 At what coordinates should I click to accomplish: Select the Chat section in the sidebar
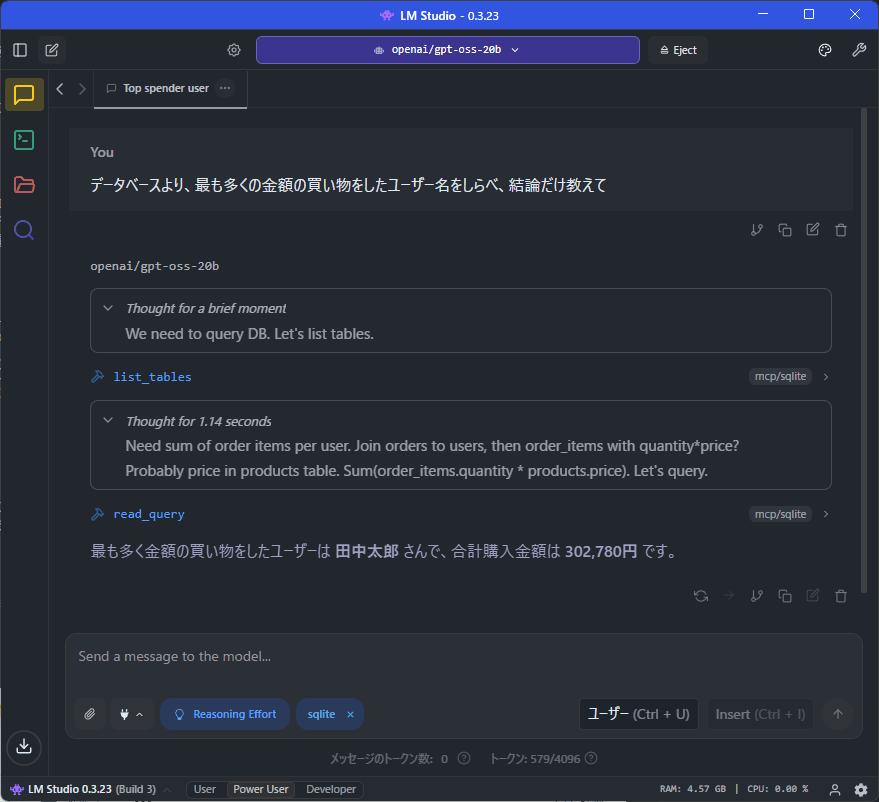click(24, 94)
